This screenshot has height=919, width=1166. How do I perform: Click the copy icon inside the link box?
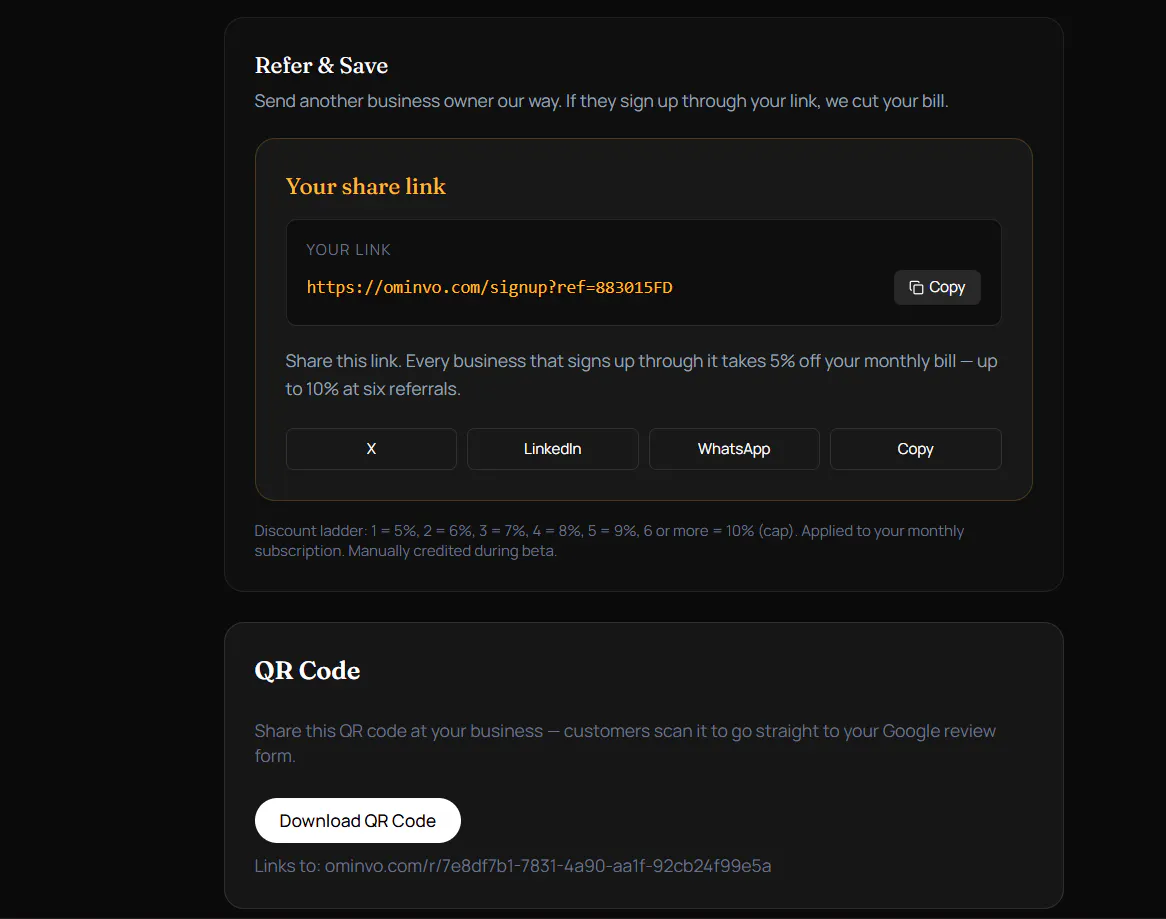click(x=916, y=288)
